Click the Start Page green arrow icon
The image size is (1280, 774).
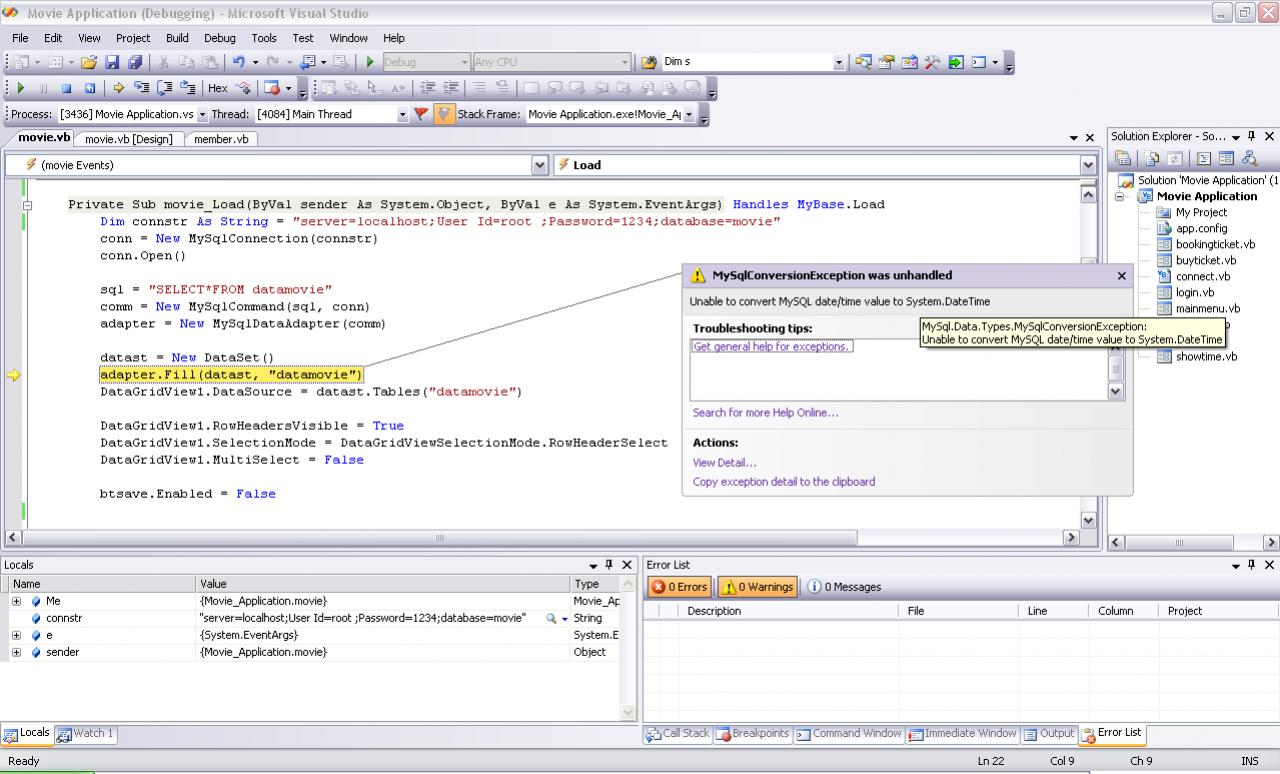(x=956, y=62)
